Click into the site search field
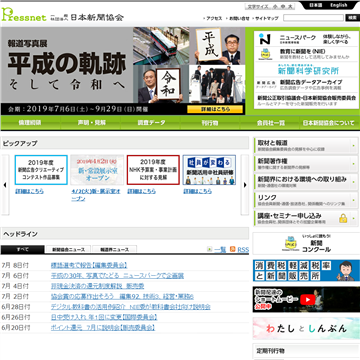Viewport: 360px width, 360px height. coord(314,18)
